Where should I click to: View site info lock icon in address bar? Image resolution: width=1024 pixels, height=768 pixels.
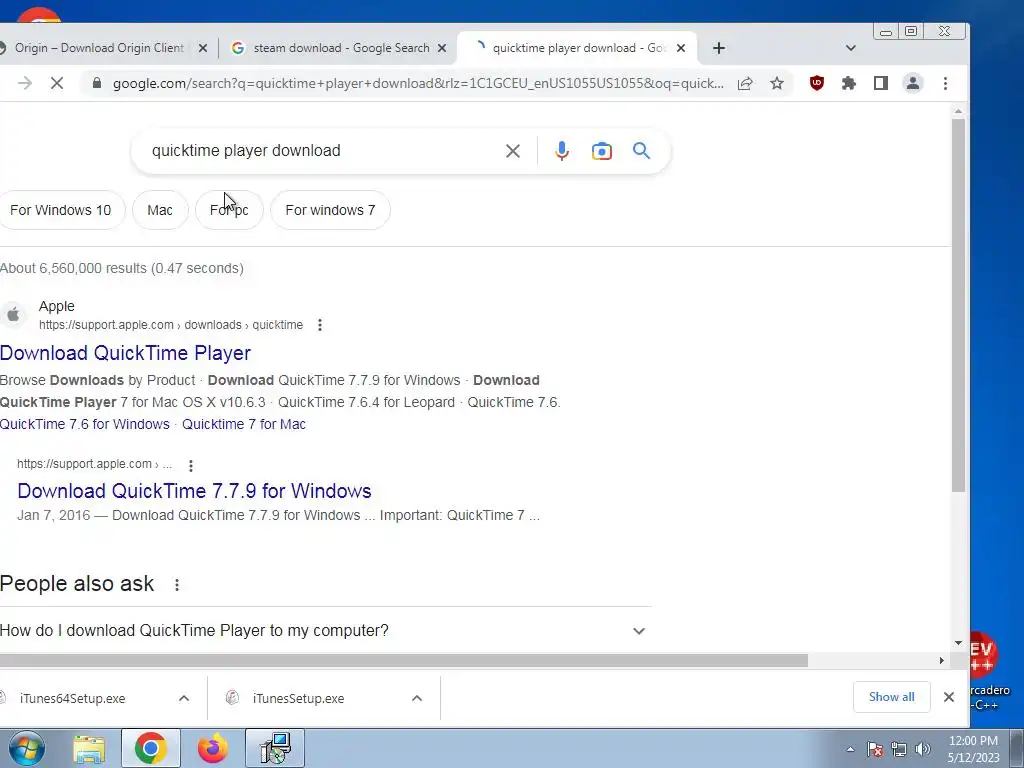[x=97, y=83]
